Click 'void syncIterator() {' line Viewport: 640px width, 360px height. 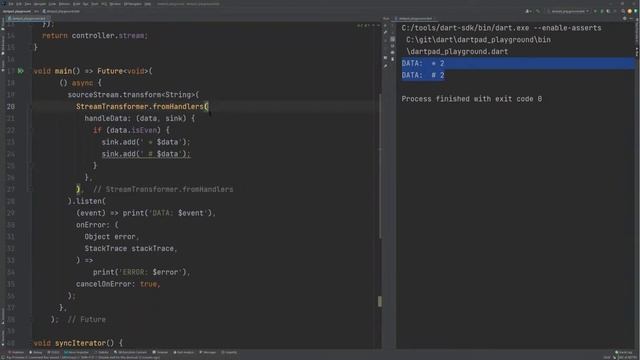click(x=78, y=343)
